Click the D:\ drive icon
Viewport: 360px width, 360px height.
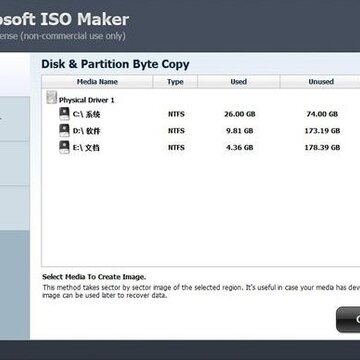64,131
